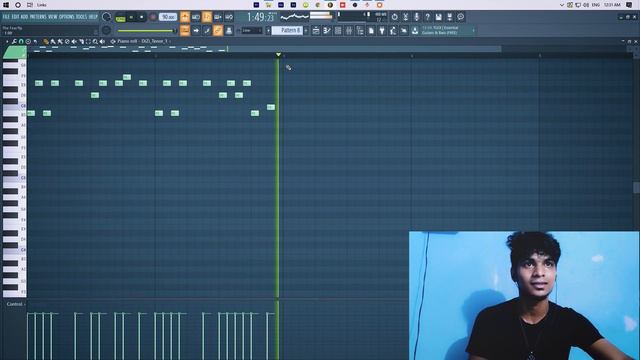
Task: Open the project picker page icon
Action: [x=371, y=31]
